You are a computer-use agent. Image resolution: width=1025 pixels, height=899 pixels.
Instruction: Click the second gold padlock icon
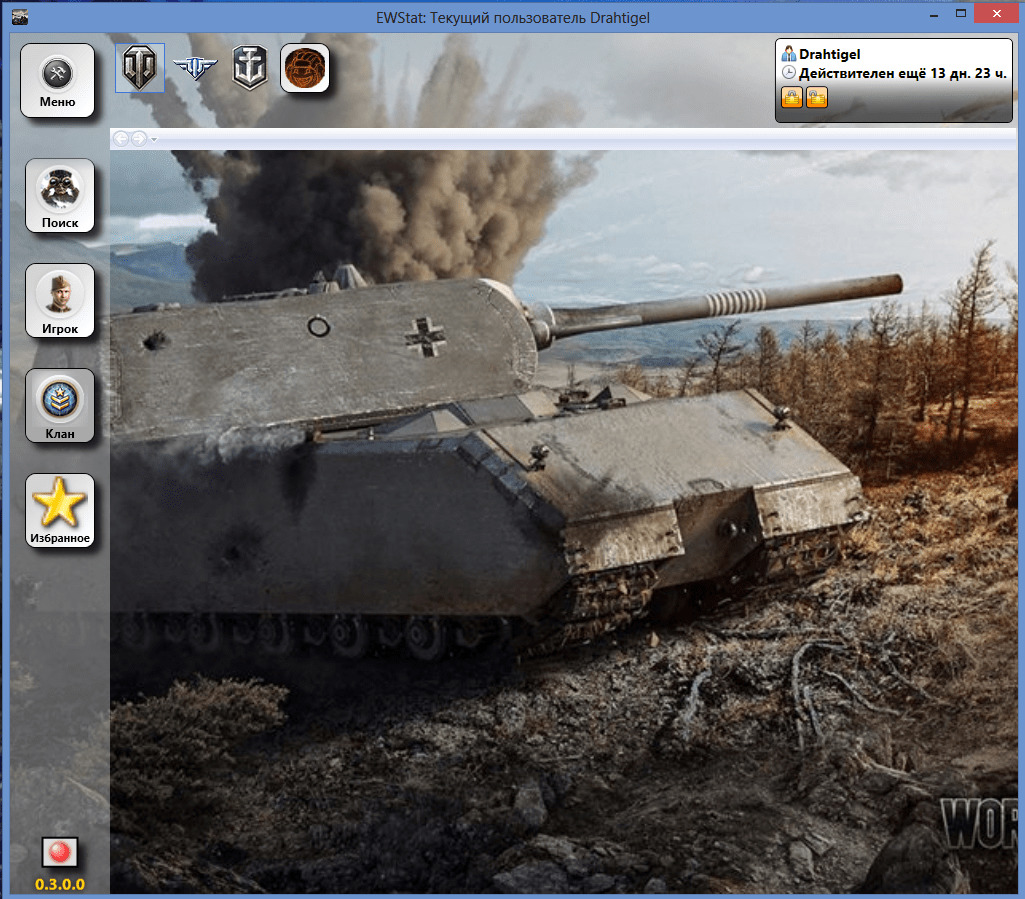pyautogui.click(x=816, y=97)
